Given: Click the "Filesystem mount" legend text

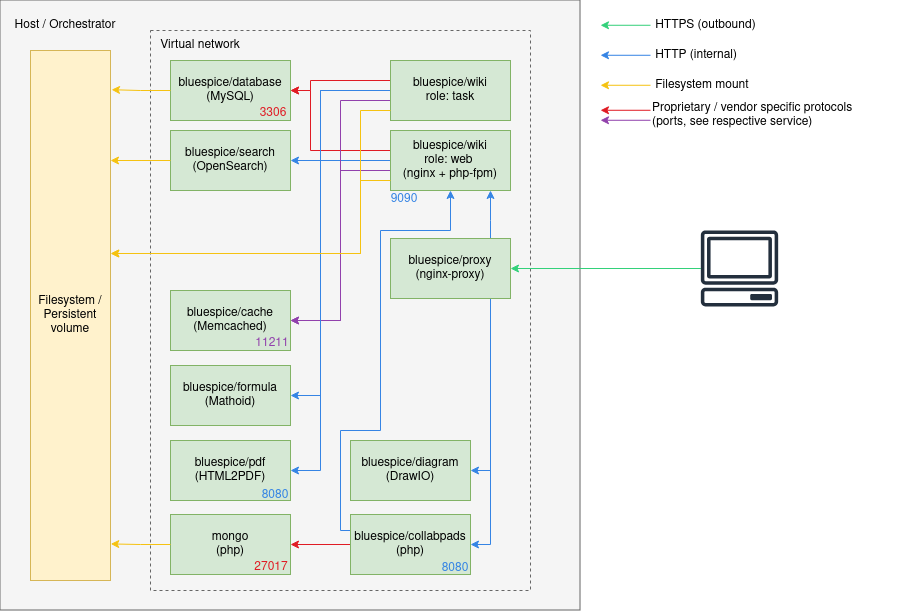Looking at the screenshot, I should (702, 84).
